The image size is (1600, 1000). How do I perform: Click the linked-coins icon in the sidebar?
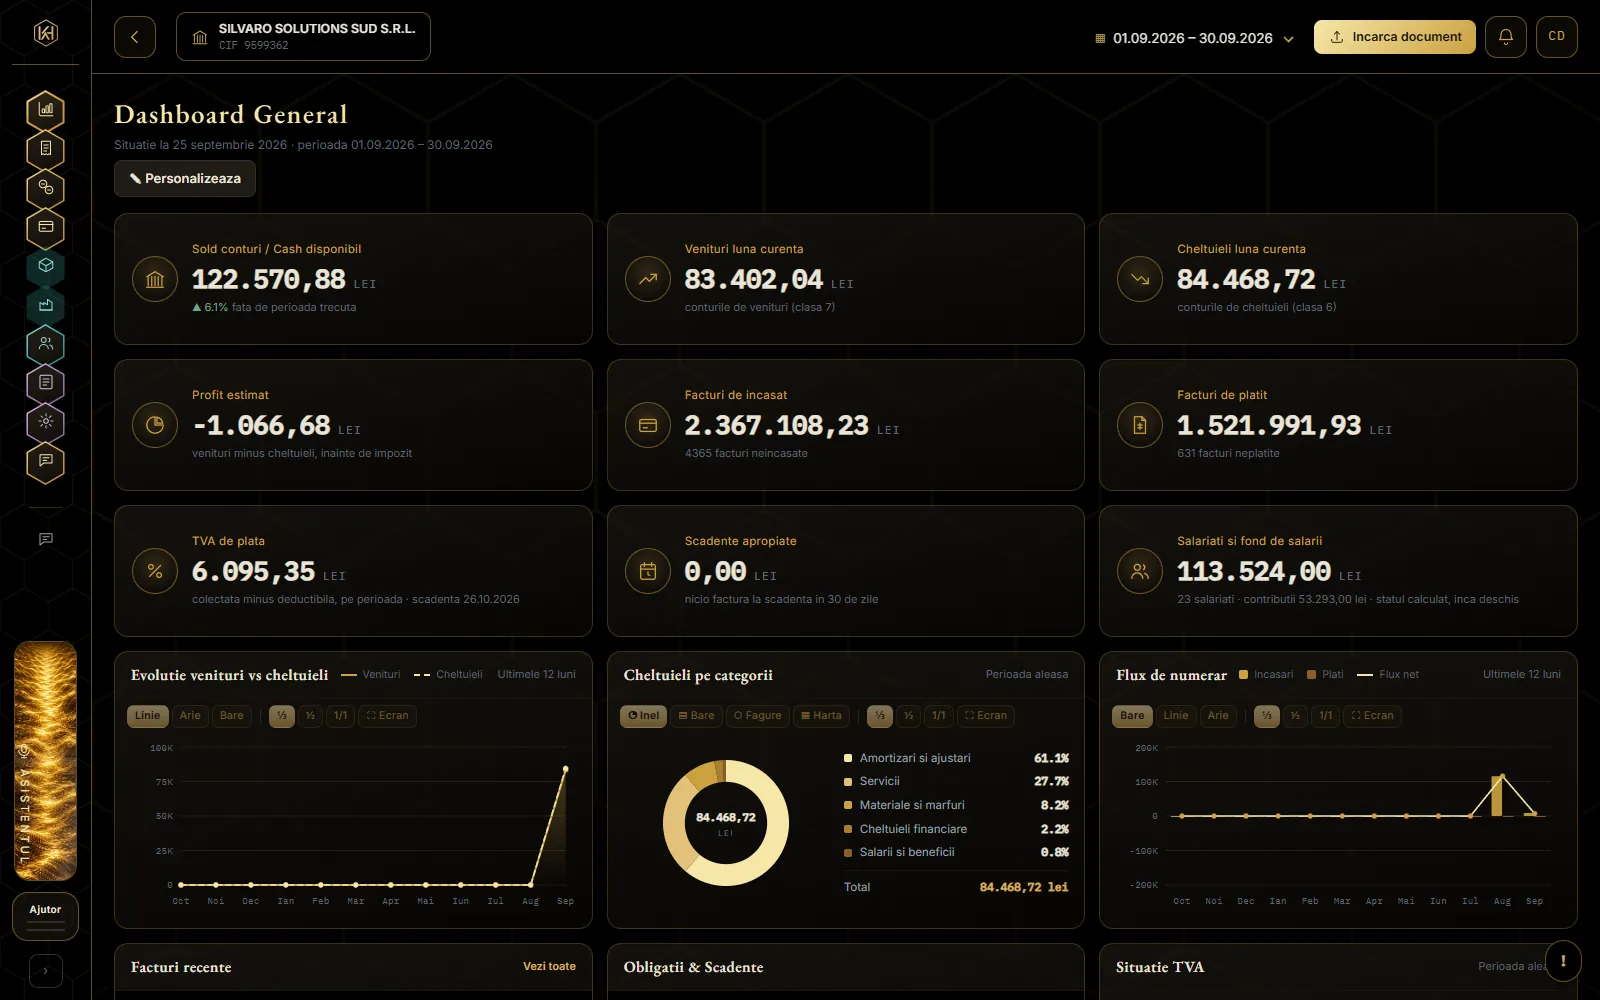(x=46, y=188)
